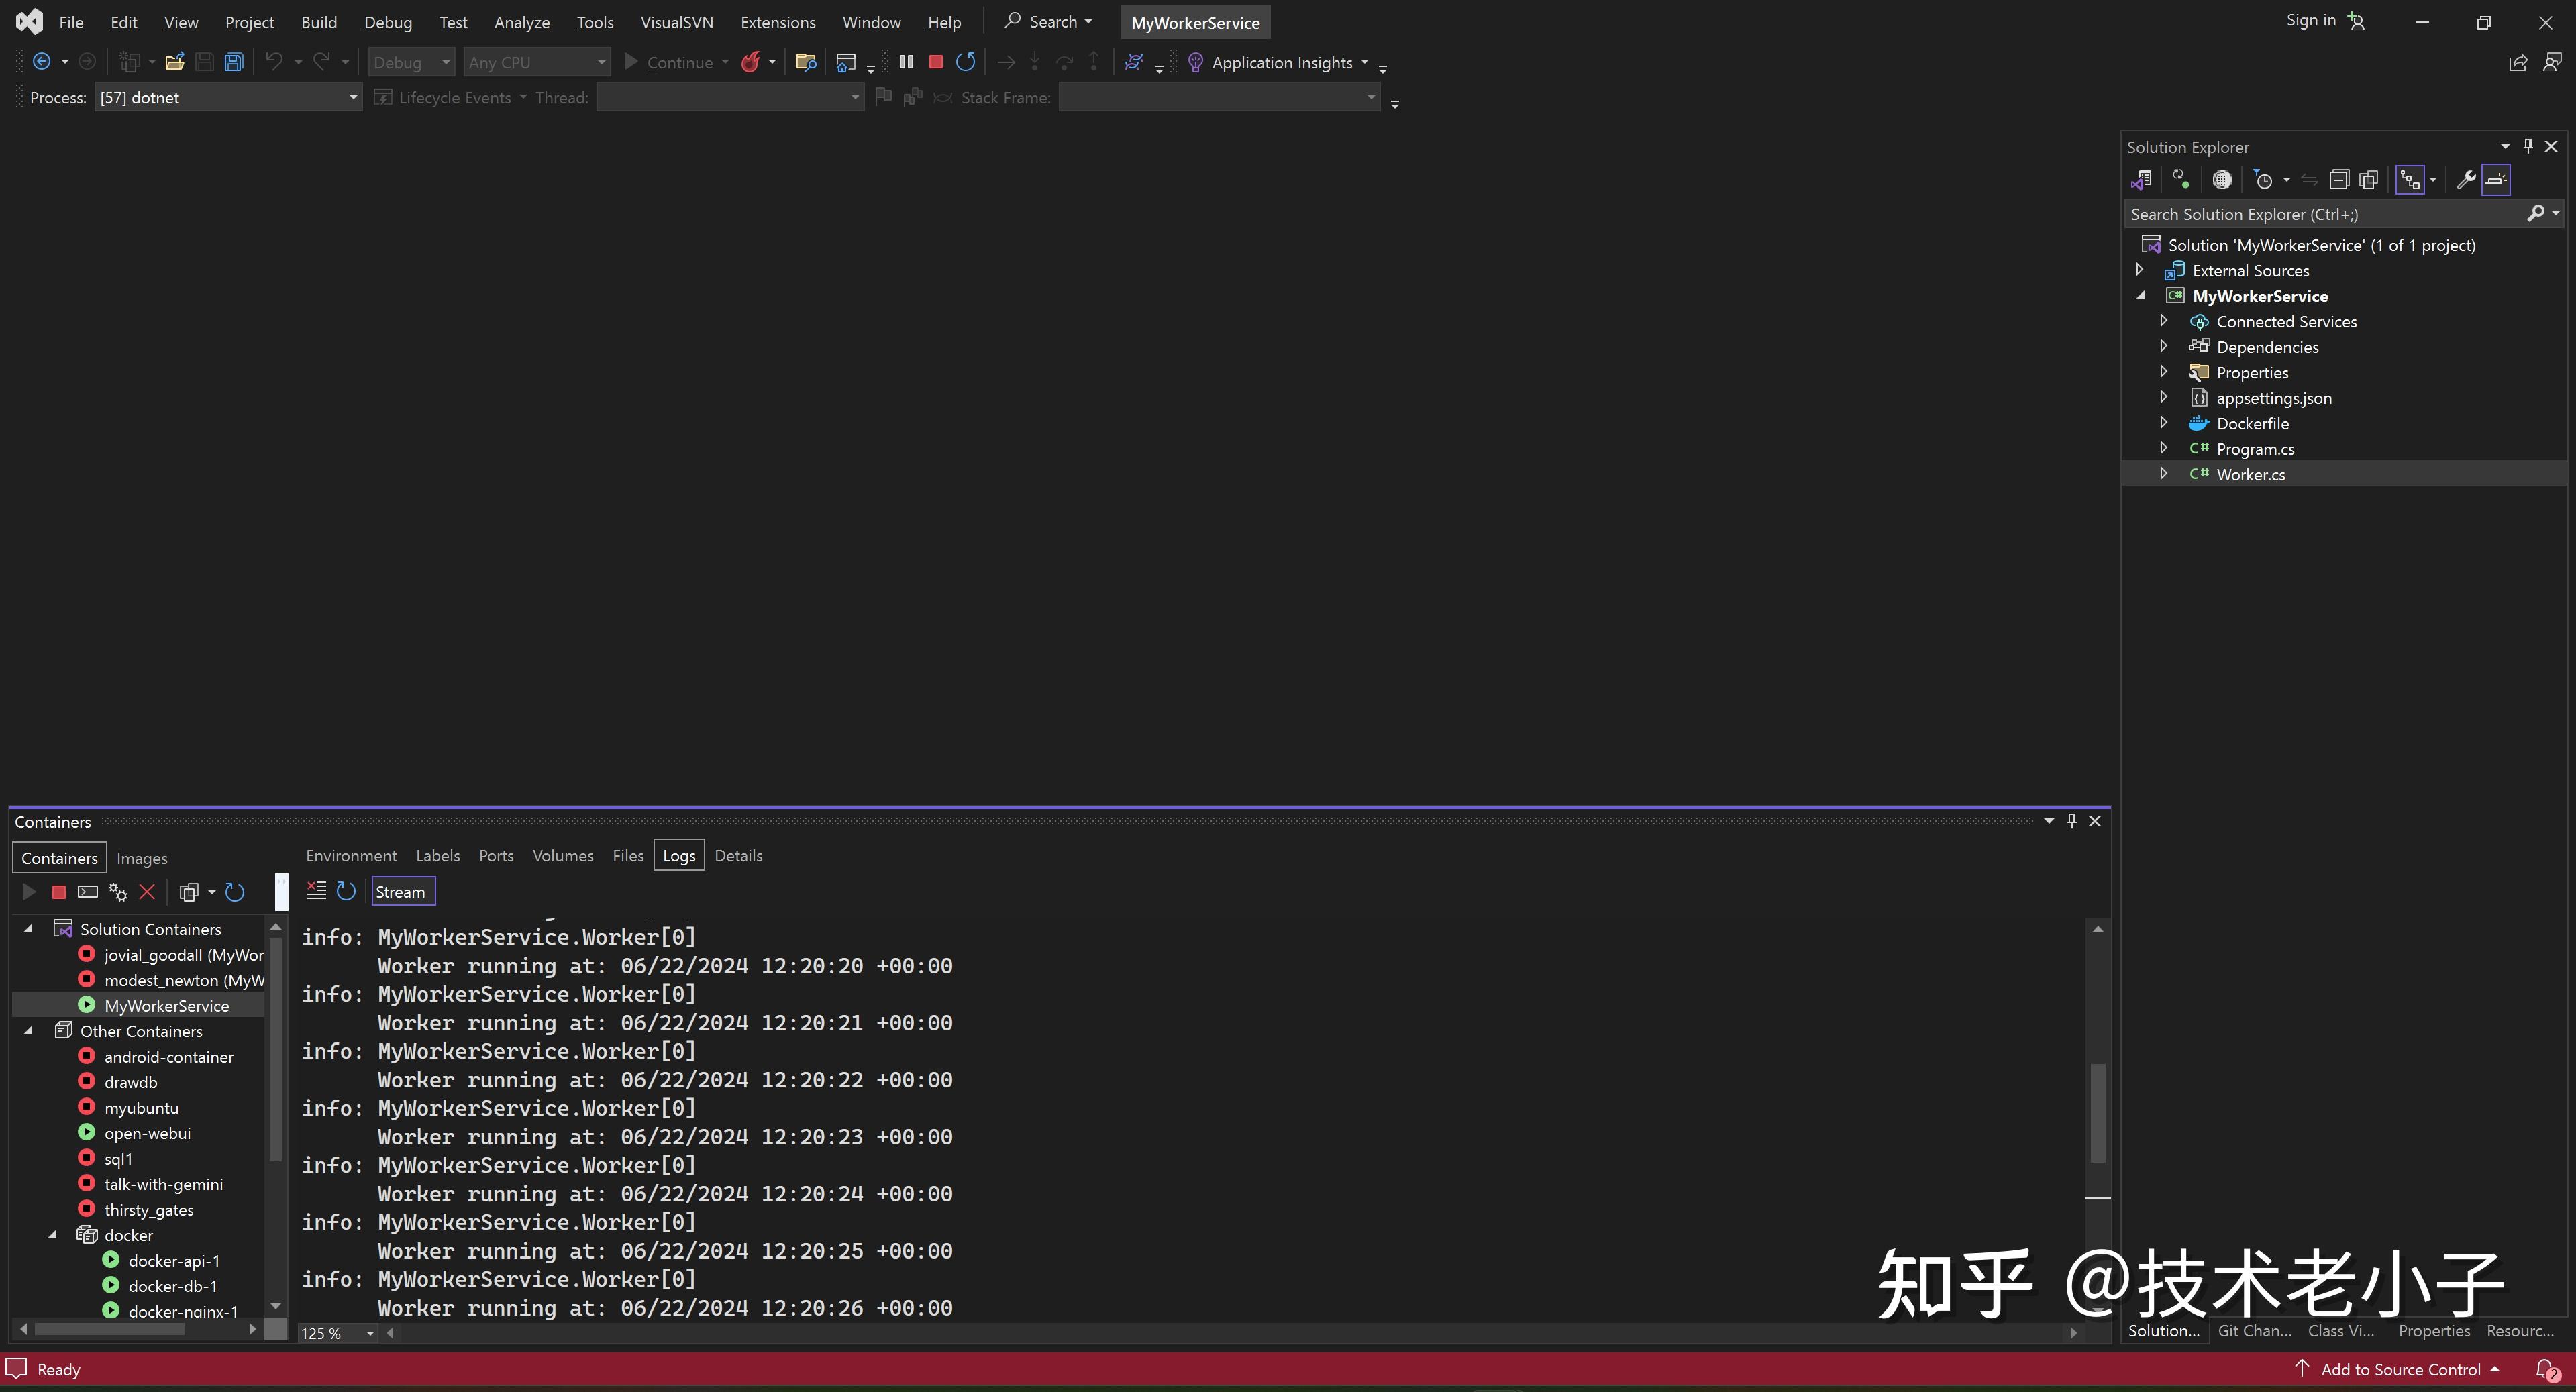Remove the selected container
This screenshot has width=2576, height=1392.
[x=148, y=892]
